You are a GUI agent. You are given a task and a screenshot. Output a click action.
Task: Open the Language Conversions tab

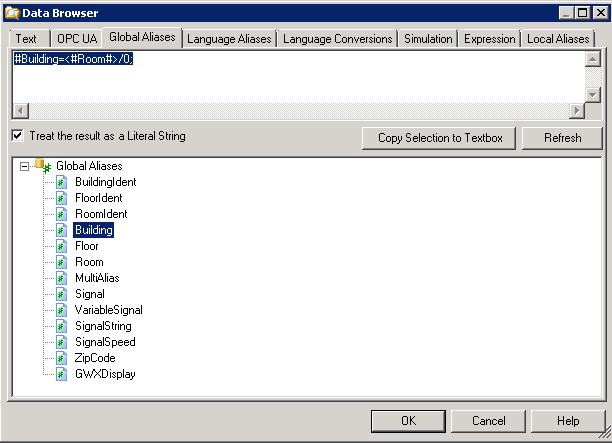[x=337, y=39]
